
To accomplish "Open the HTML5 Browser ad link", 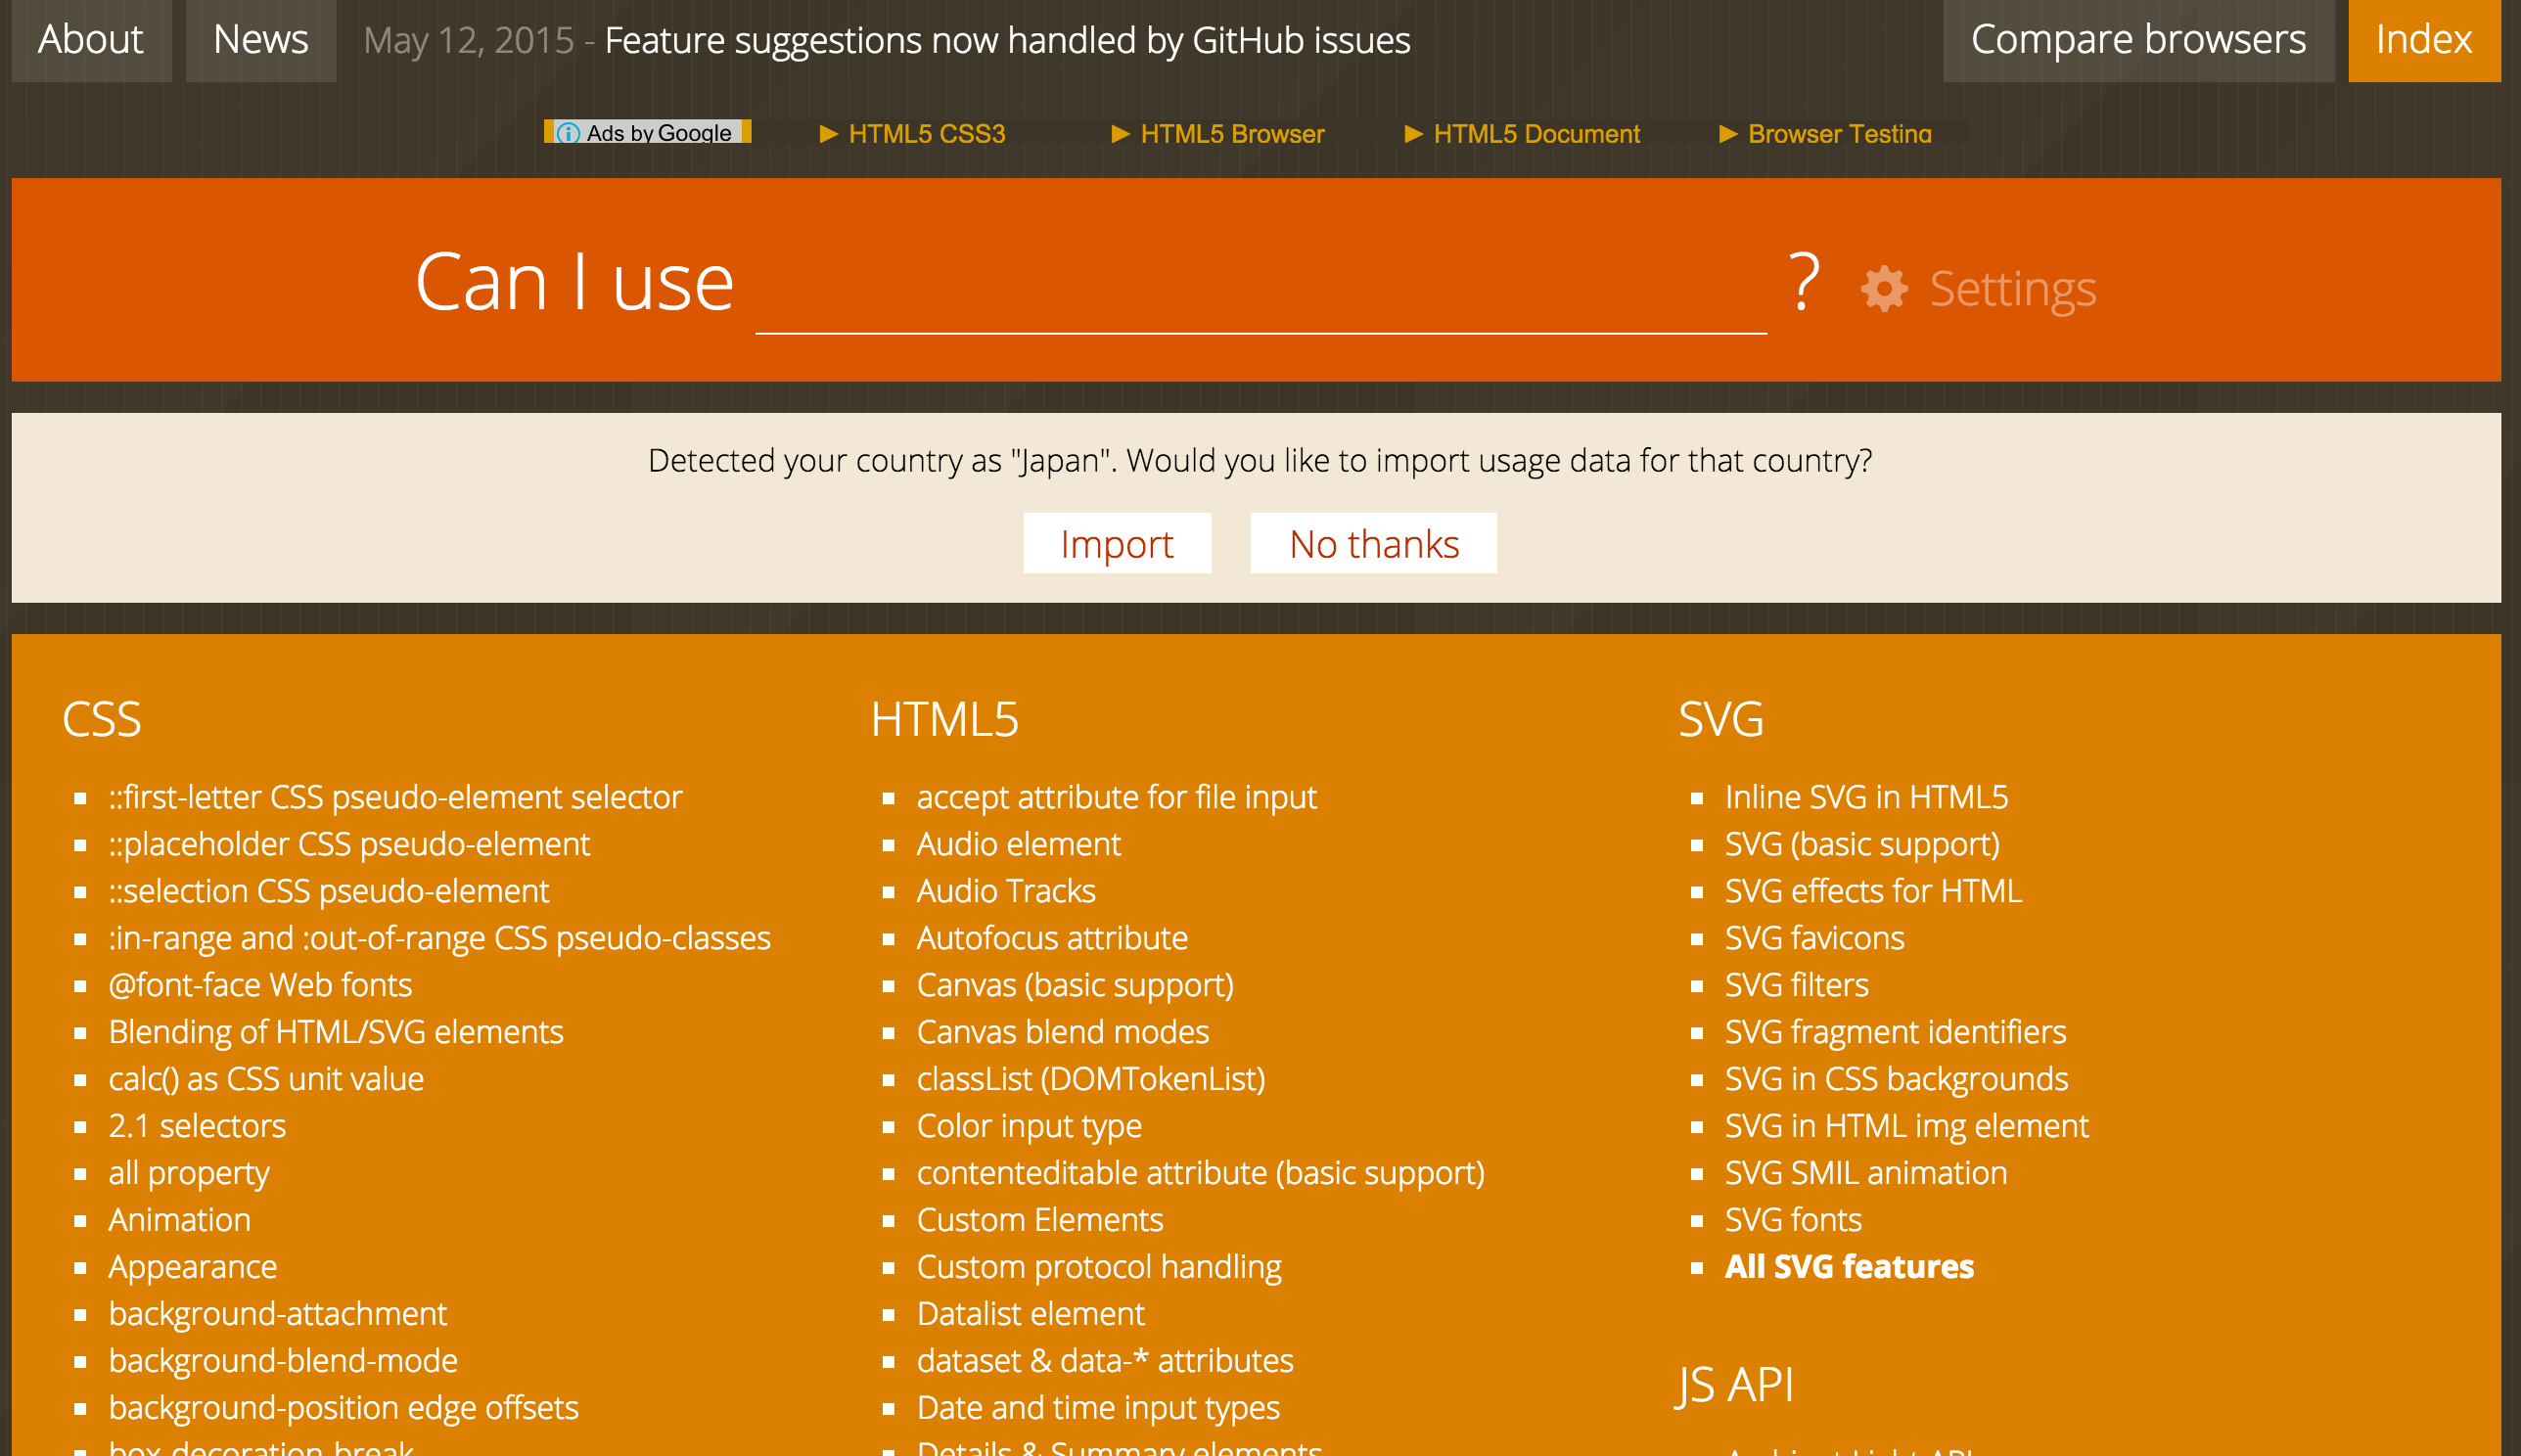I will click(1231, 134).
